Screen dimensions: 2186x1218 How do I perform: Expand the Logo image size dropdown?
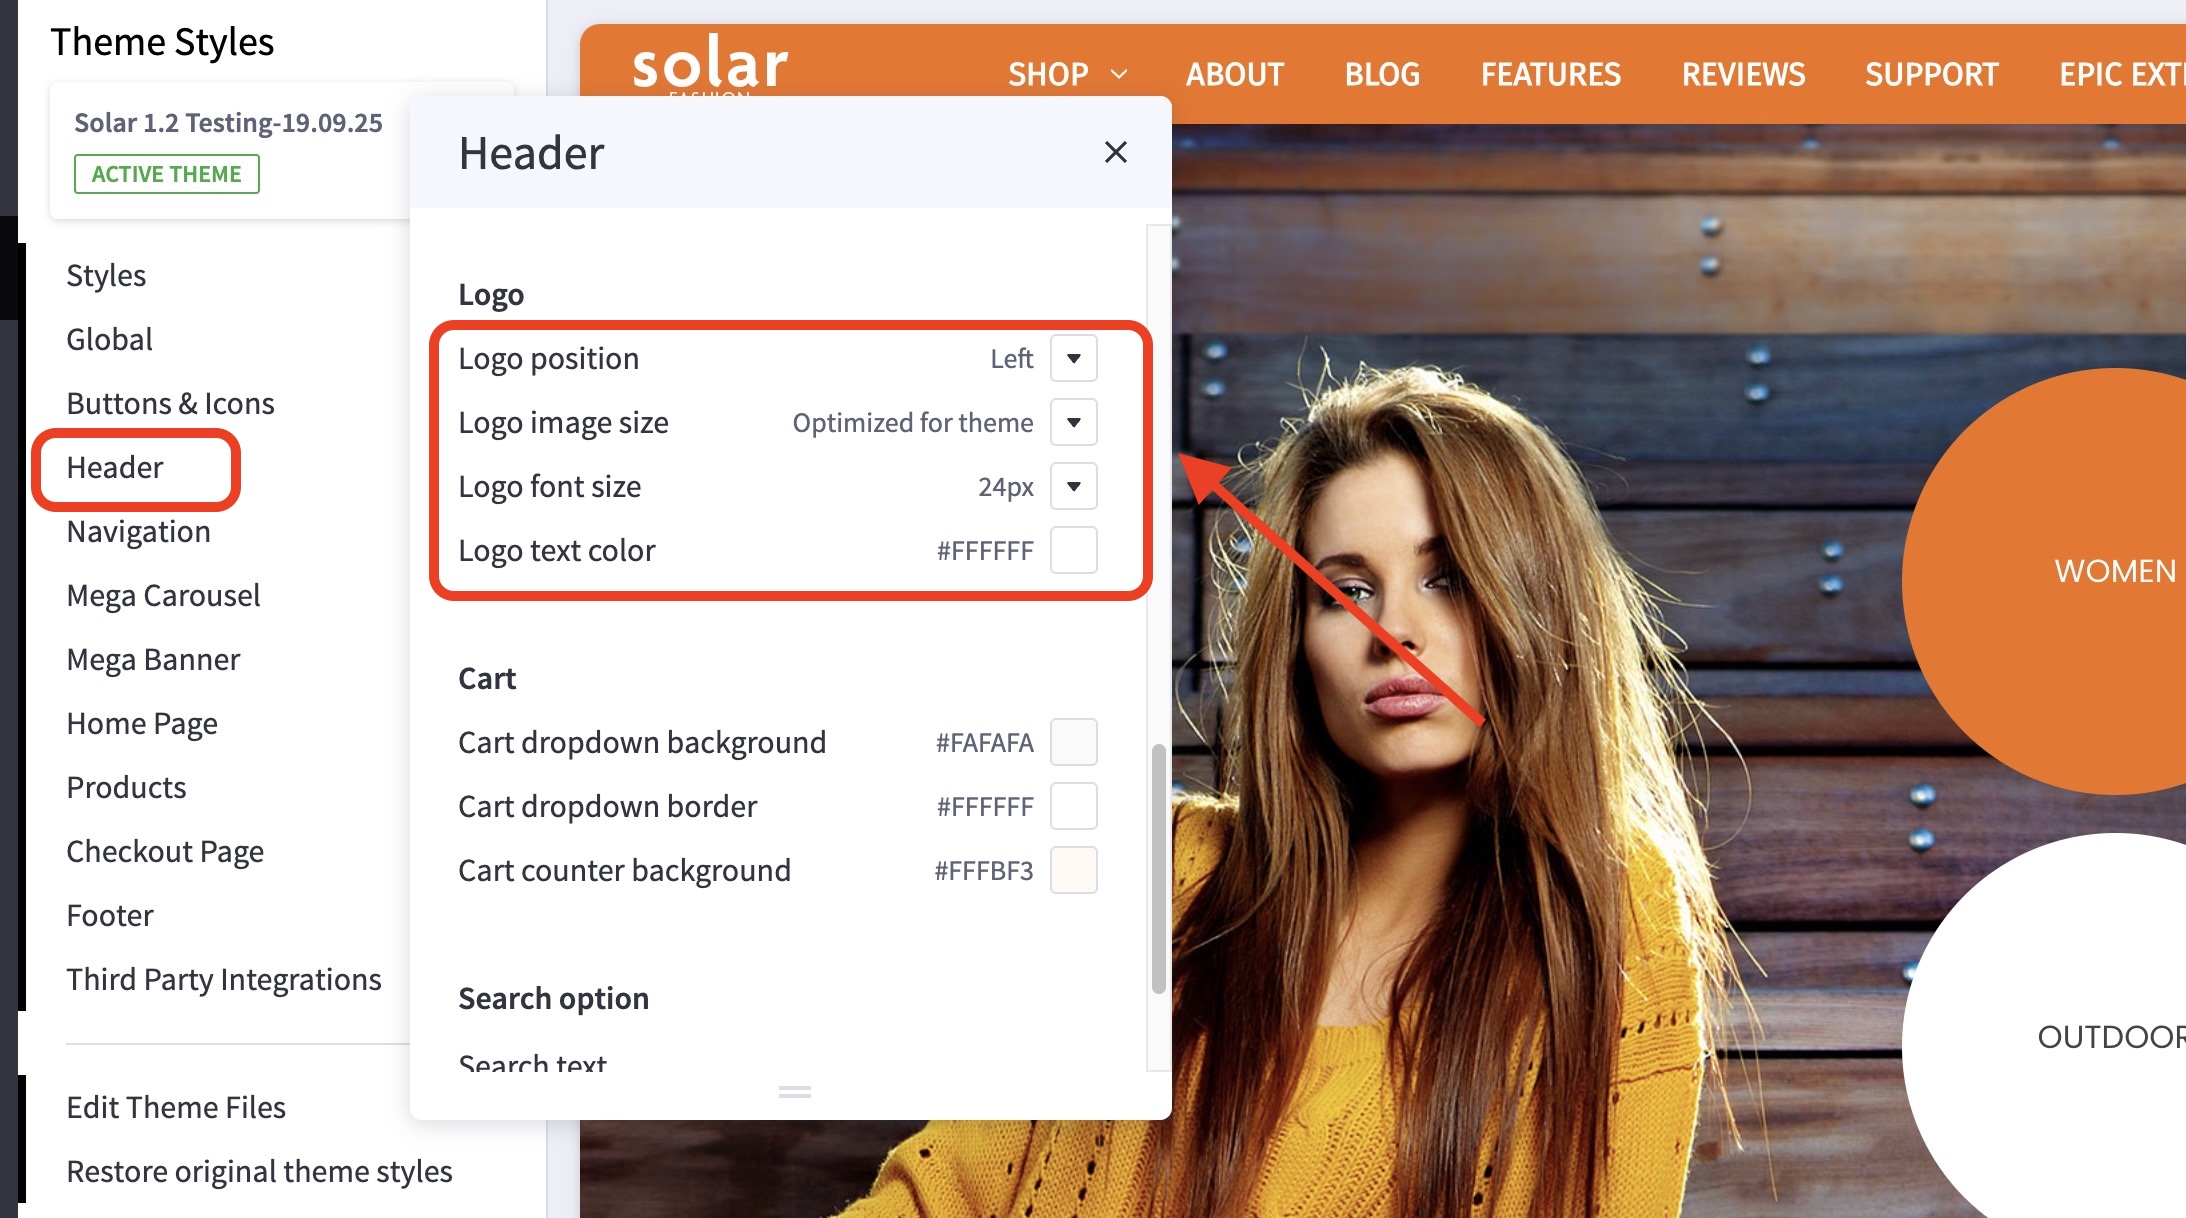coord(1073,422)
